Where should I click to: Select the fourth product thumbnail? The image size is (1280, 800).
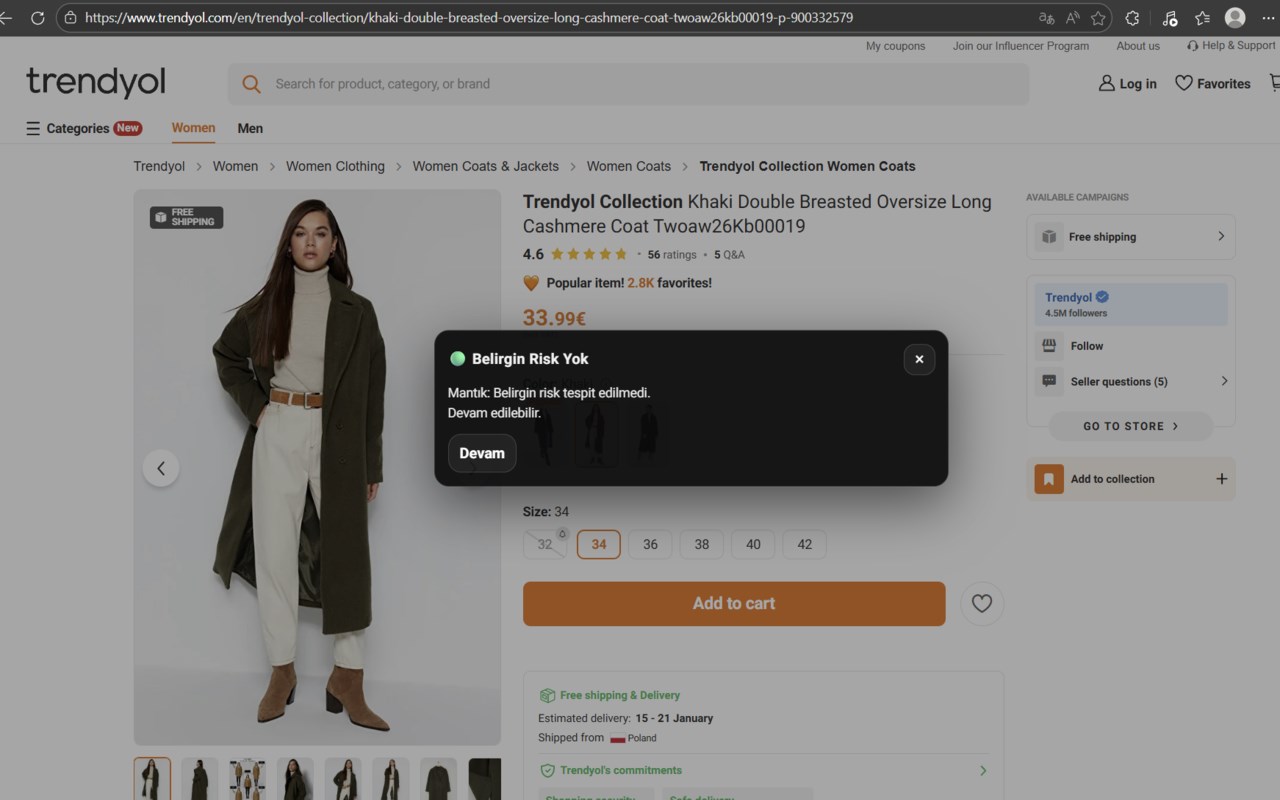(295, 779)
